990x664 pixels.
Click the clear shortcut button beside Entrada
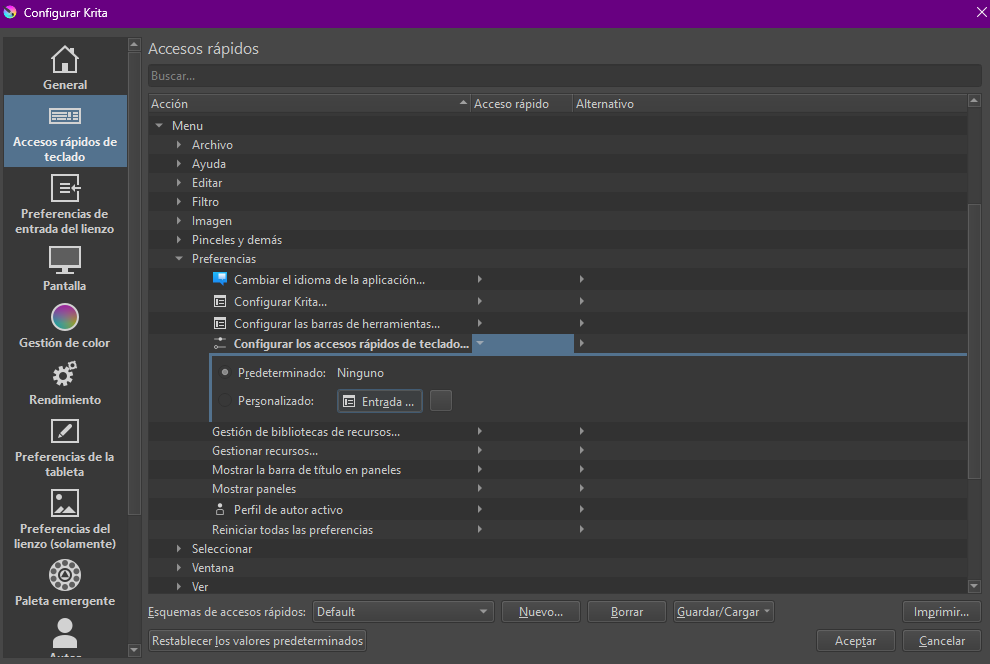pyautogui.click(x=440, y=401)
